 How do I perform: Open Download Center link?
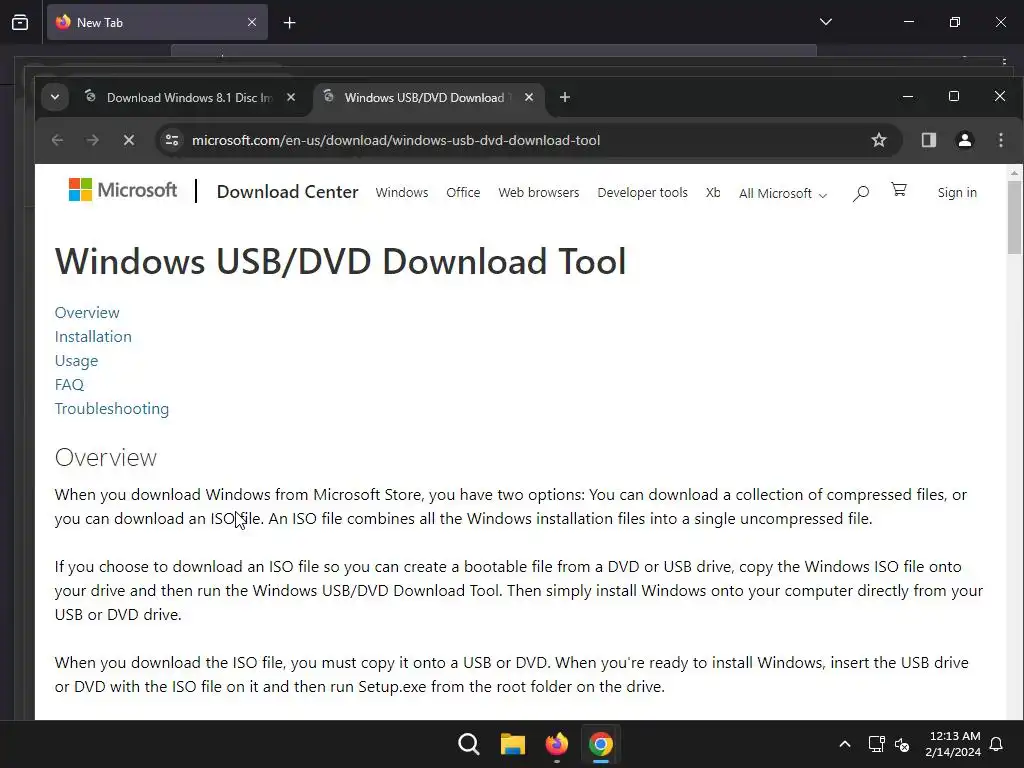pyautogui.click(x=287, y=192)
